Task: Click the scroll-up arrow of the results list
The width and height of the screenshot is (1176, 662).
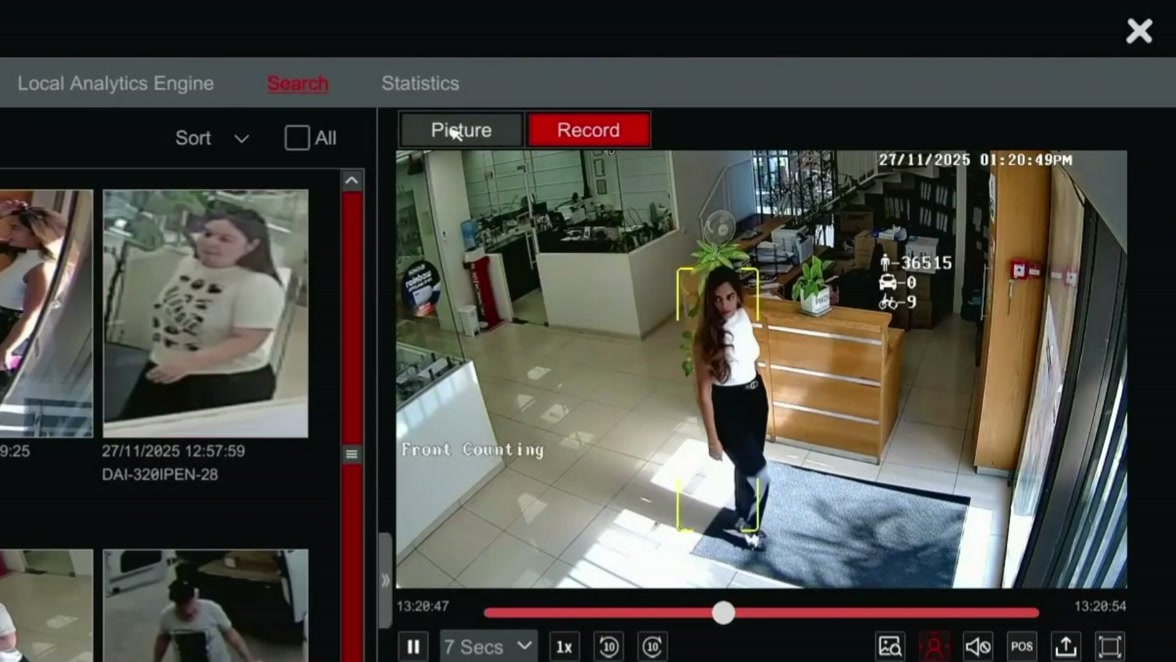Action: click(352, 181)
